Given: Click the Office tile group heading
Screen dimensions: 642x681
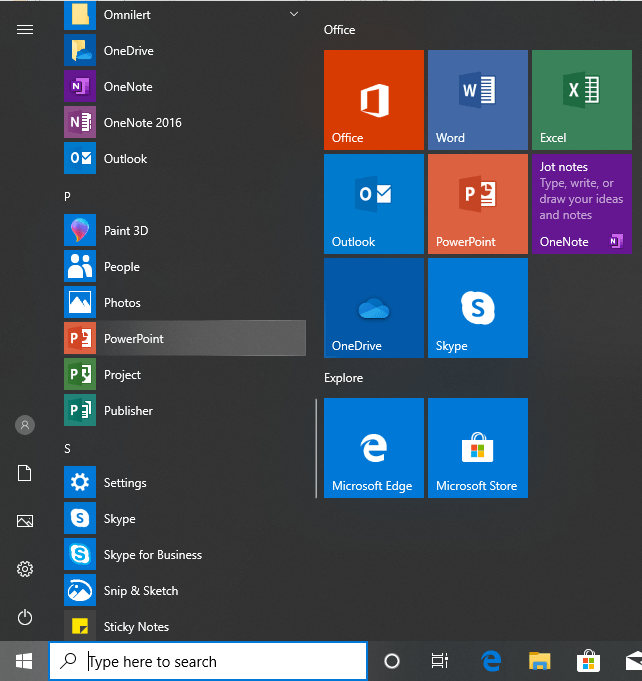Looking at the screenshot, I should [x=339, y=30].
